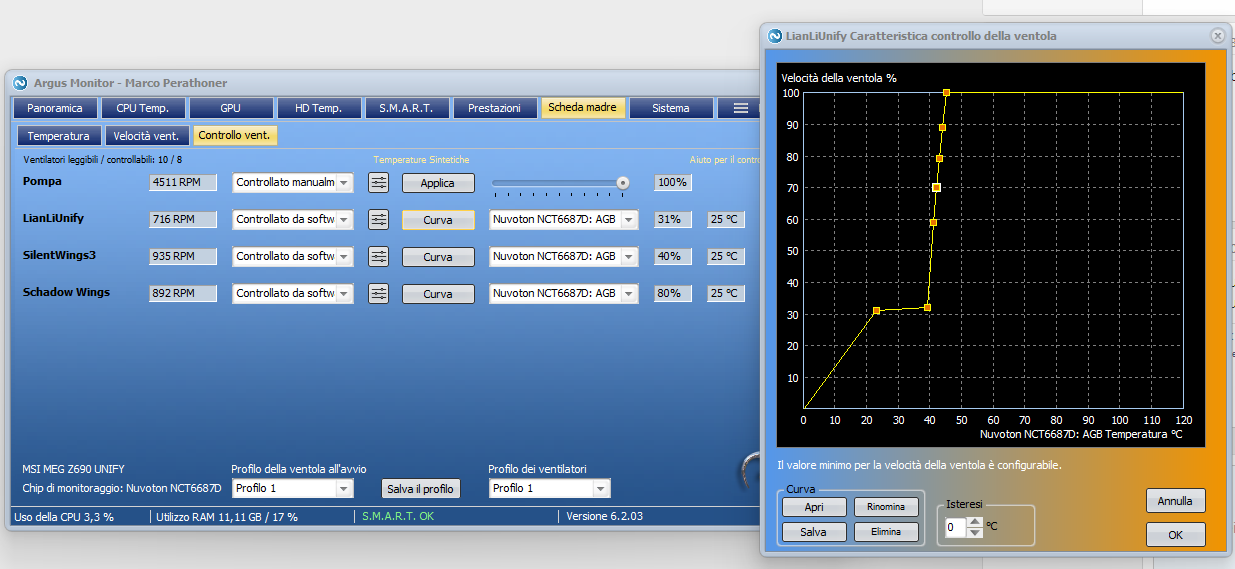Click Temperature Sintetiche link
The height and width of the screenshot is (569, 1235).
pyautogui.click(x=421, y=160)
